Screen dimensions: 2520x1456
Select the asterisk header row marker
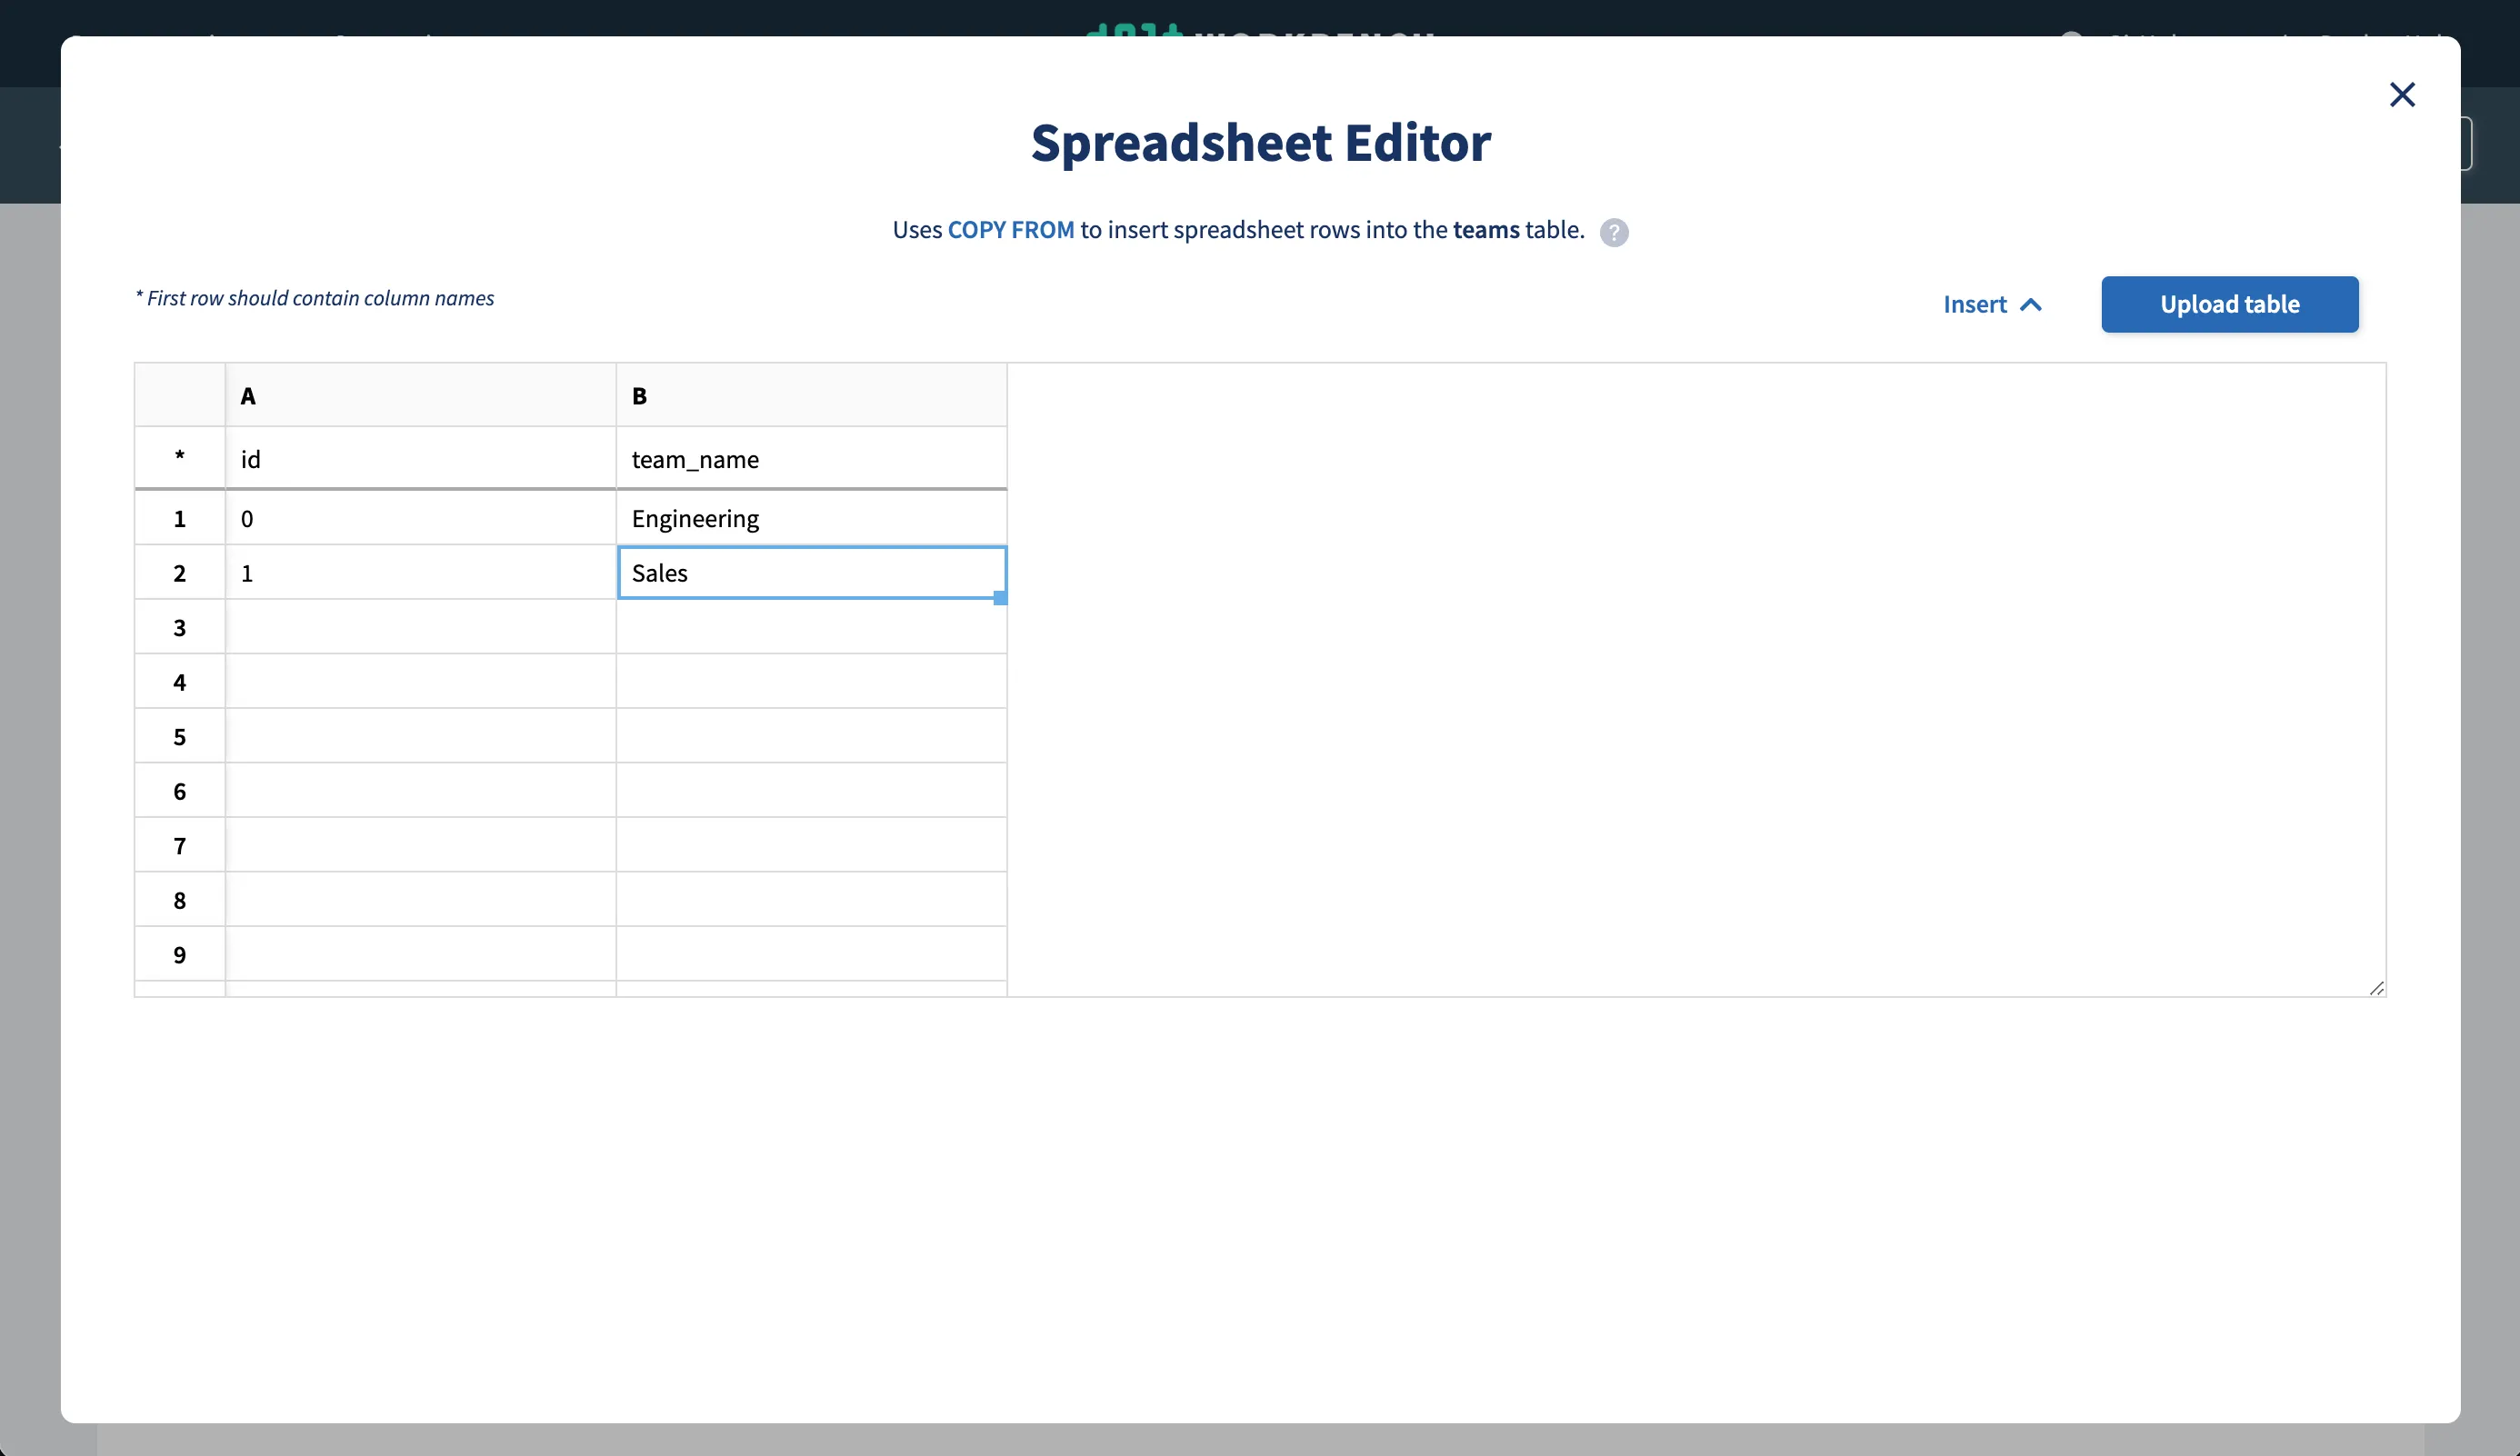coord(179,458)
